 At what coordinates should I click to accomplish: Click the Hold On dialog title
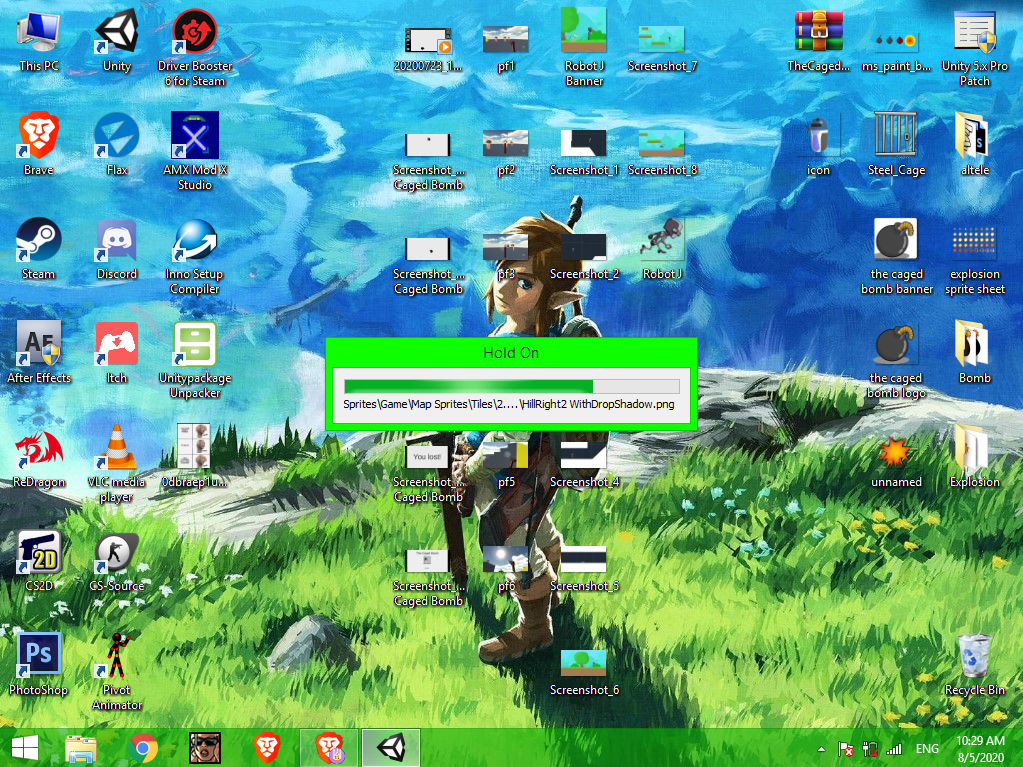click(511, 353)
